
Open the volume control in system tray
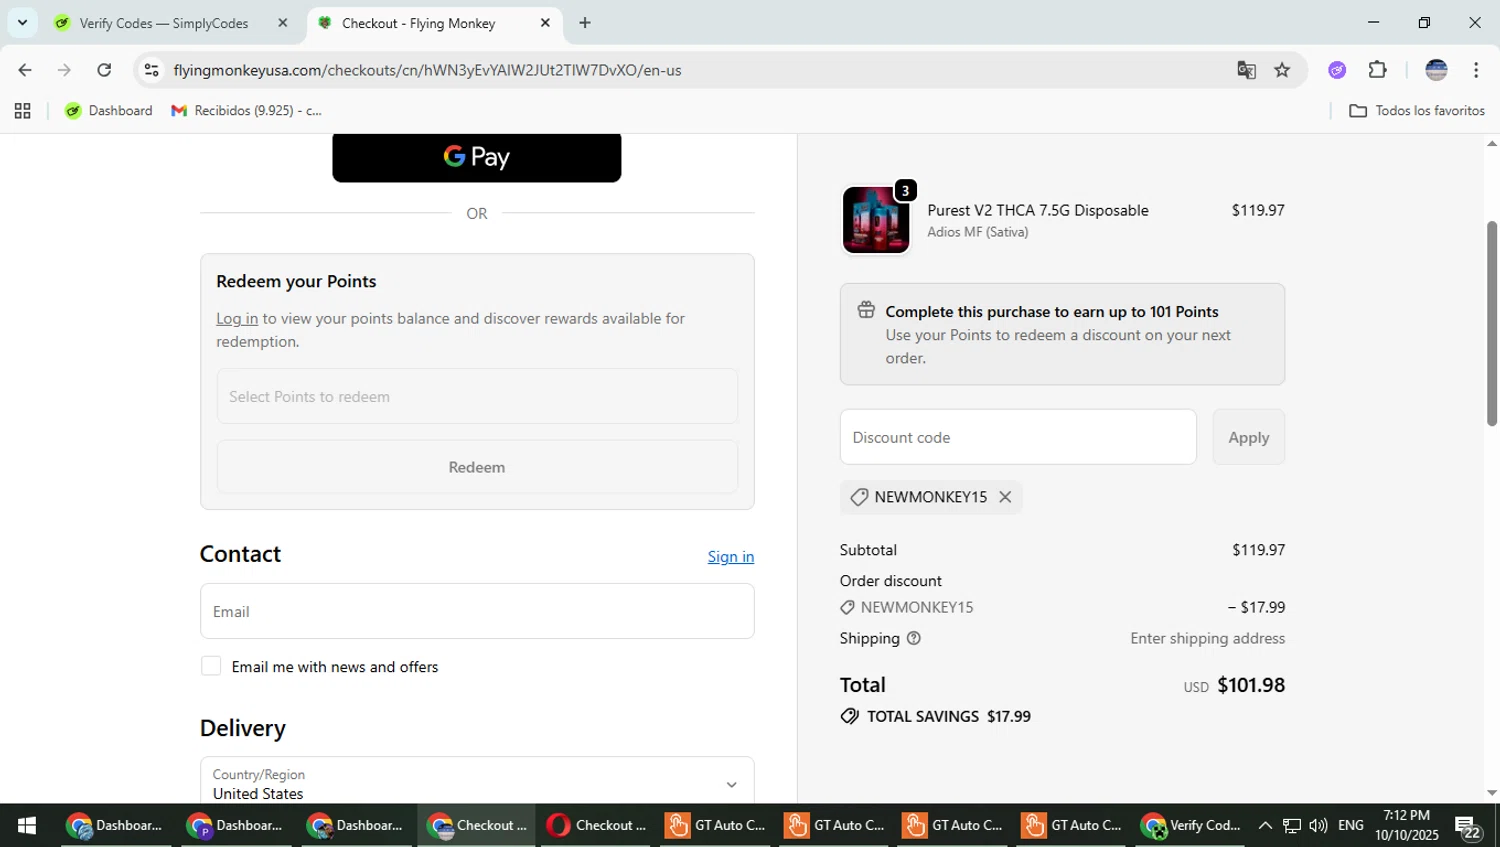(x=1318, y=825)
